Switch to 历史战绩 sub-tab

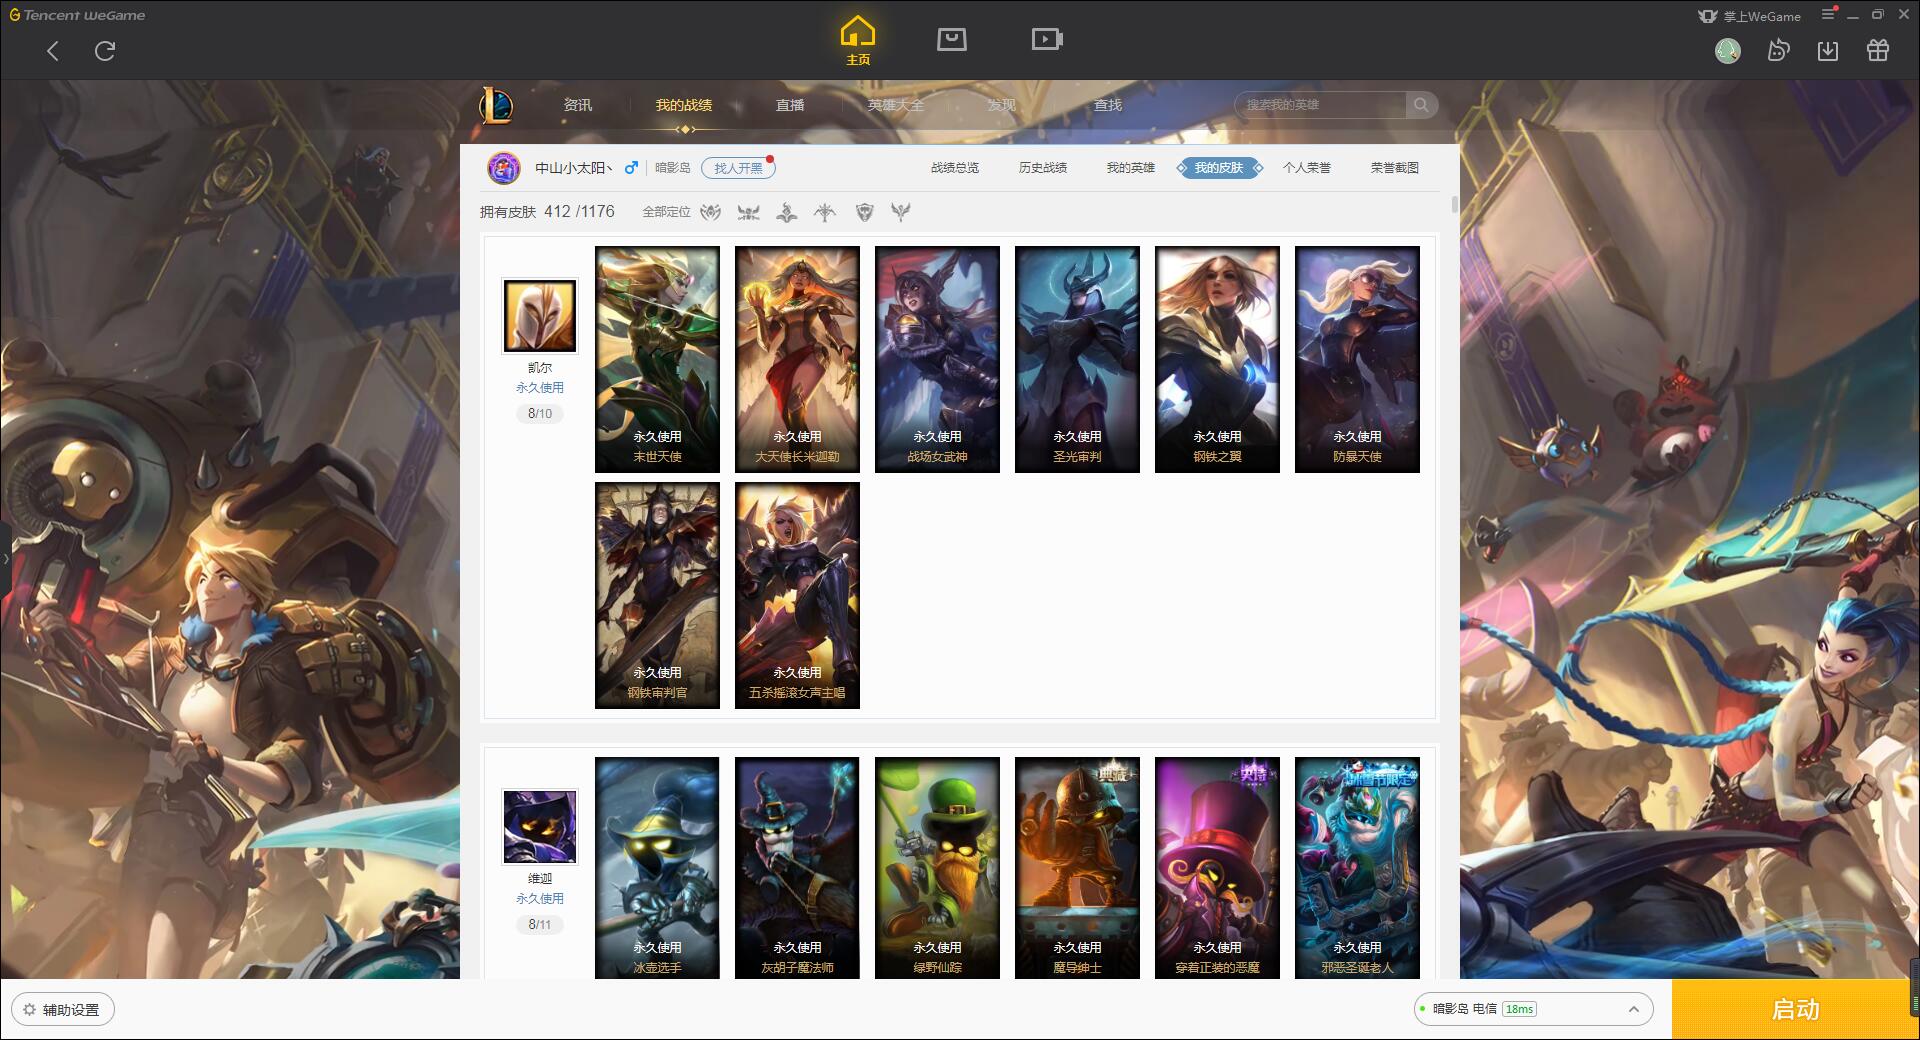pyautogui.click(x=1043, y=168)
